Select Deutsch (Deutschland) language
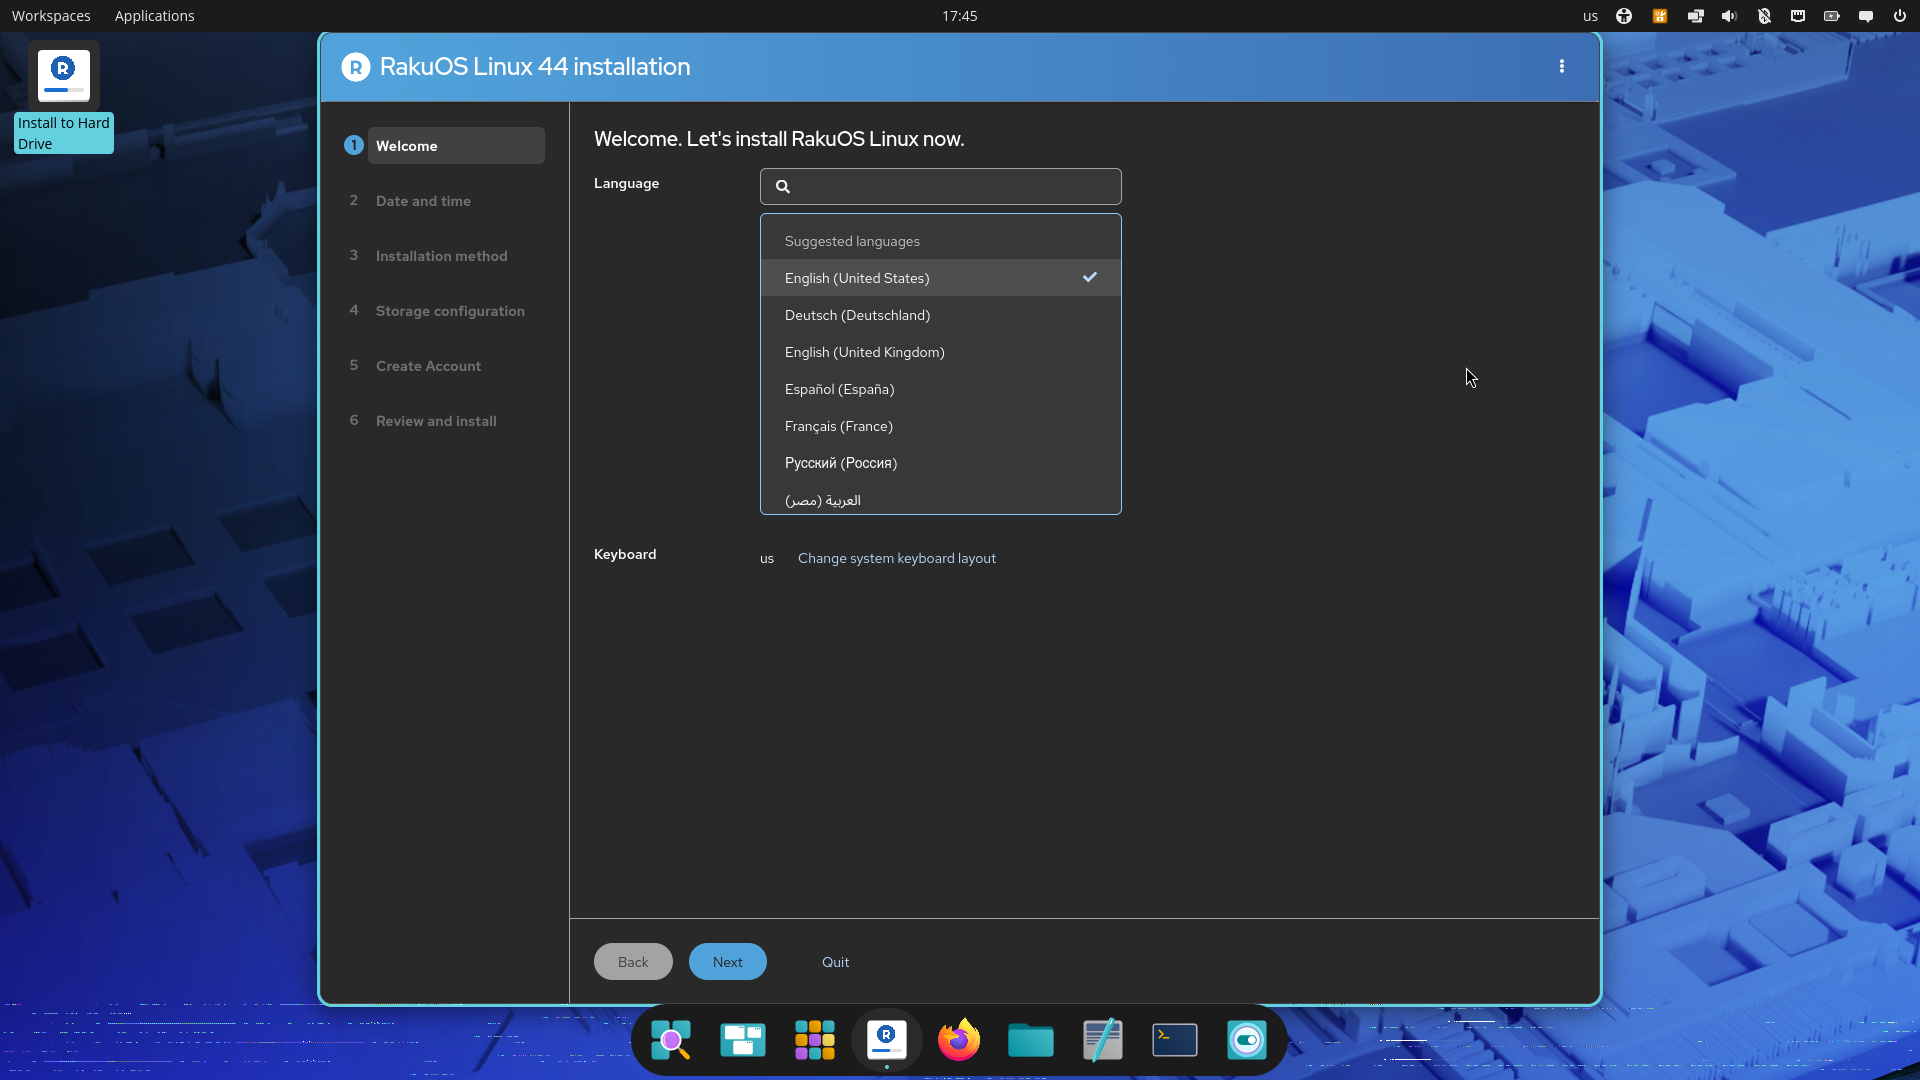 pos(941,315)
